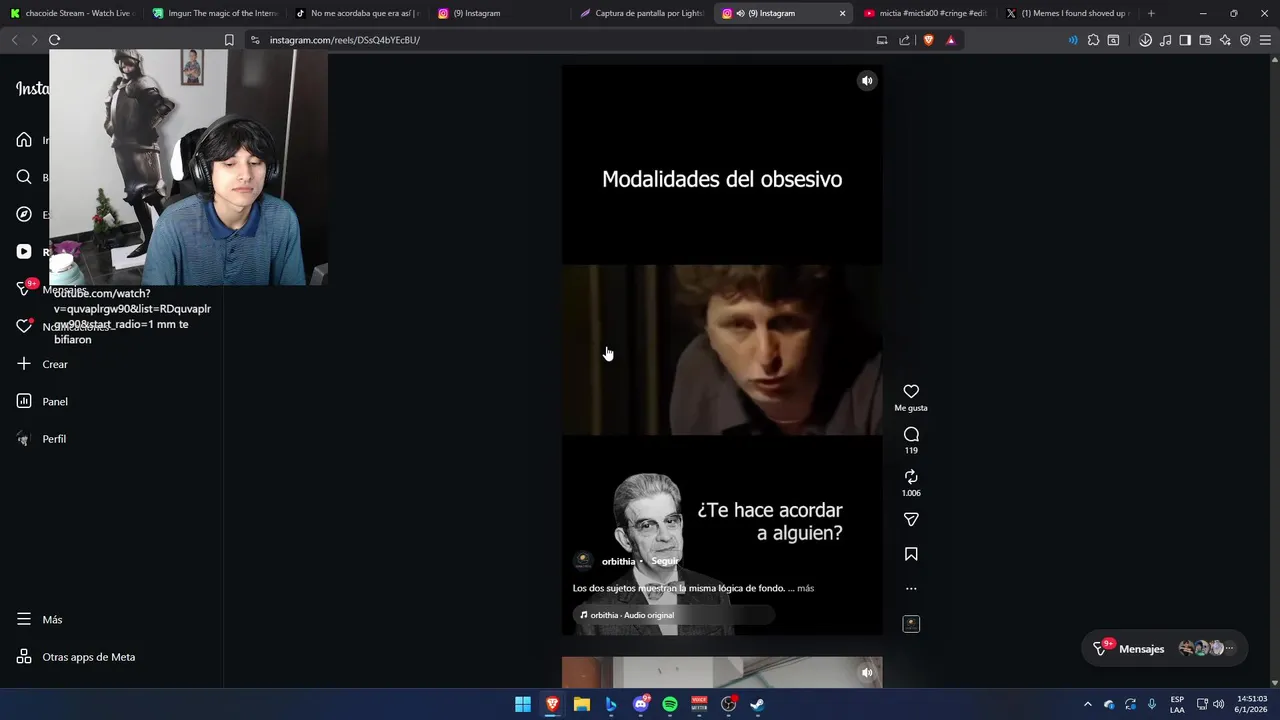This screenshot has height=720, width=1280.
Task: Open orbithia's profile from username
Action: pos(618,561)
